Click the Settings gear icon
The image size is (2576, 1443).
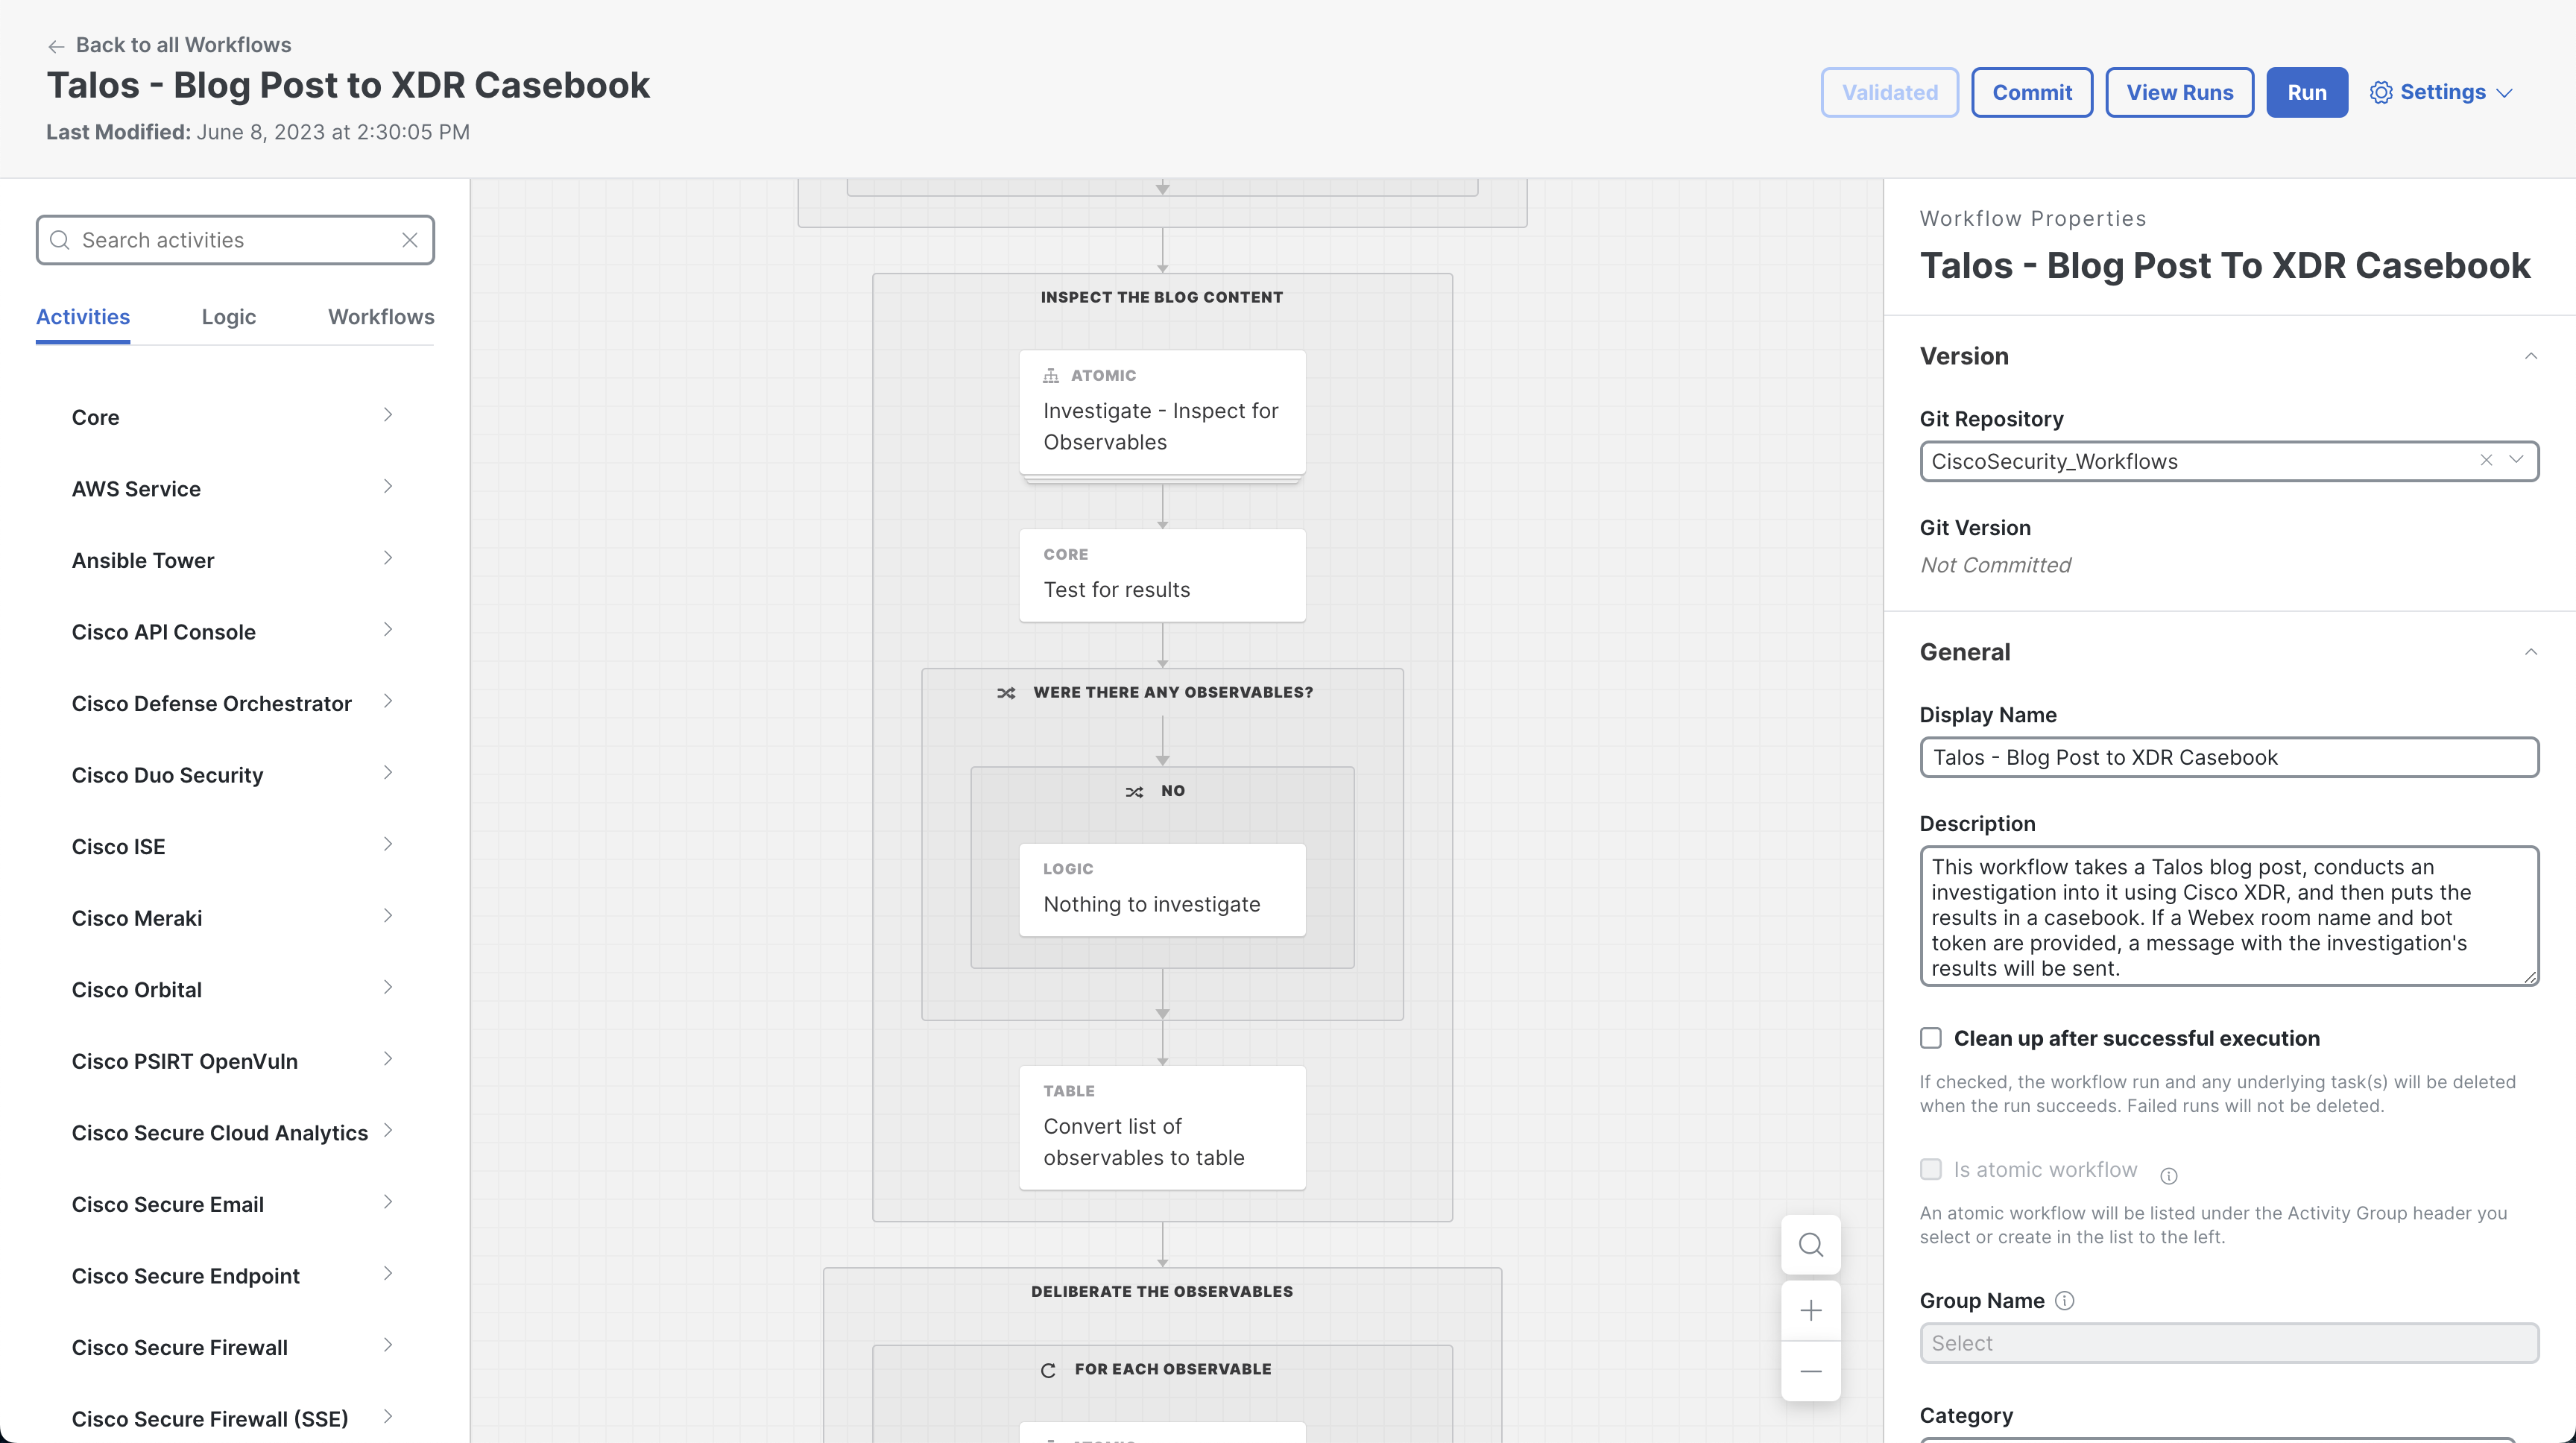[x=2381, y=92]
